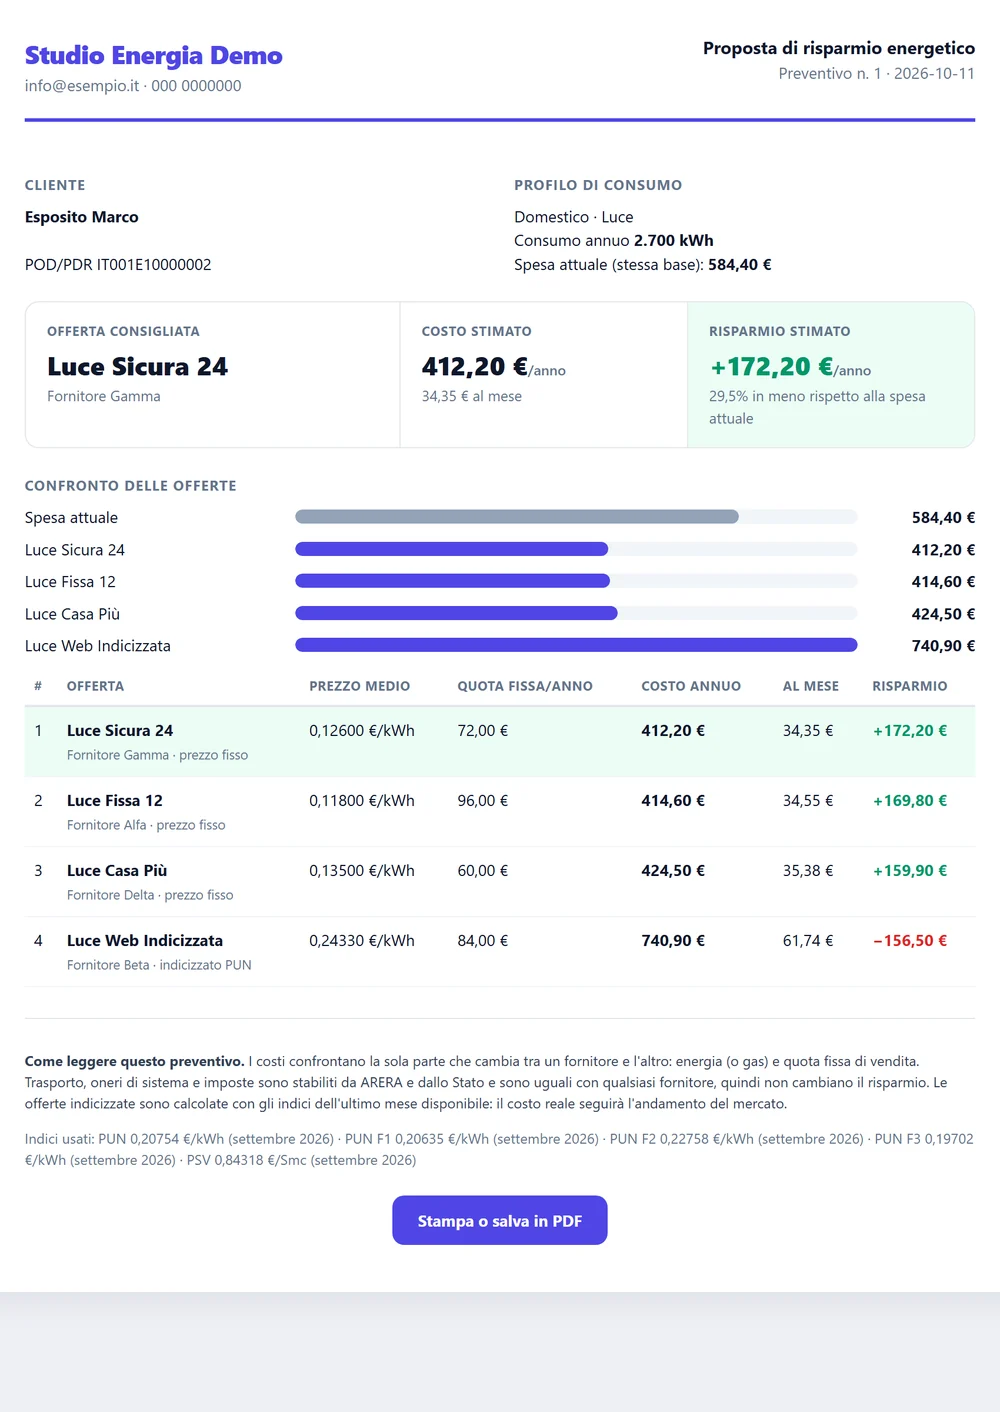Click the COSTO ANNUO column header
1000x1412 pixels.
point(691,686)
